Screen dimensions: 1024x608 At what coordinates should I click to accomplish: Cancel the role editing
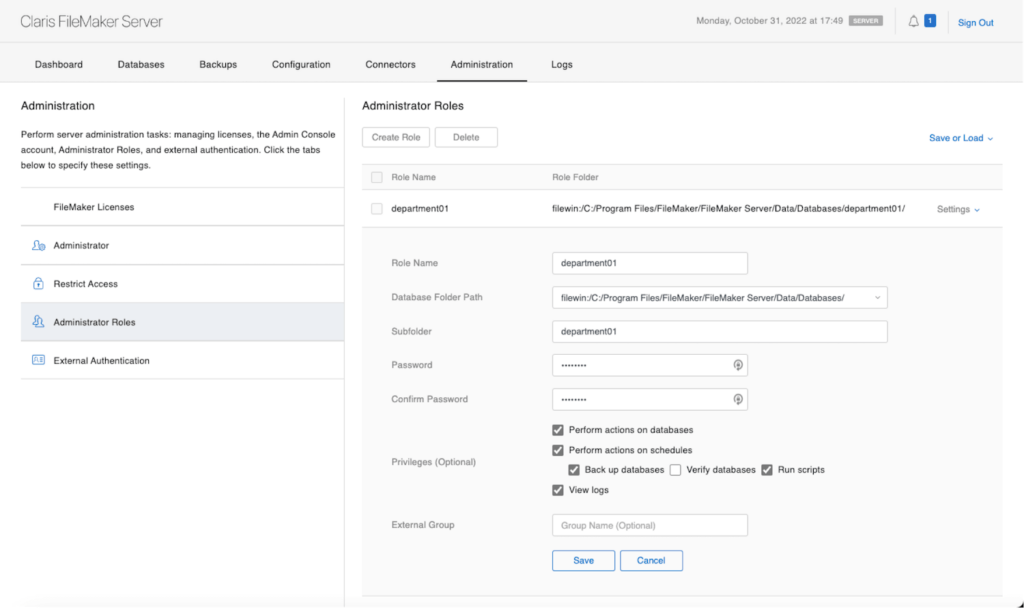[651, 560]
